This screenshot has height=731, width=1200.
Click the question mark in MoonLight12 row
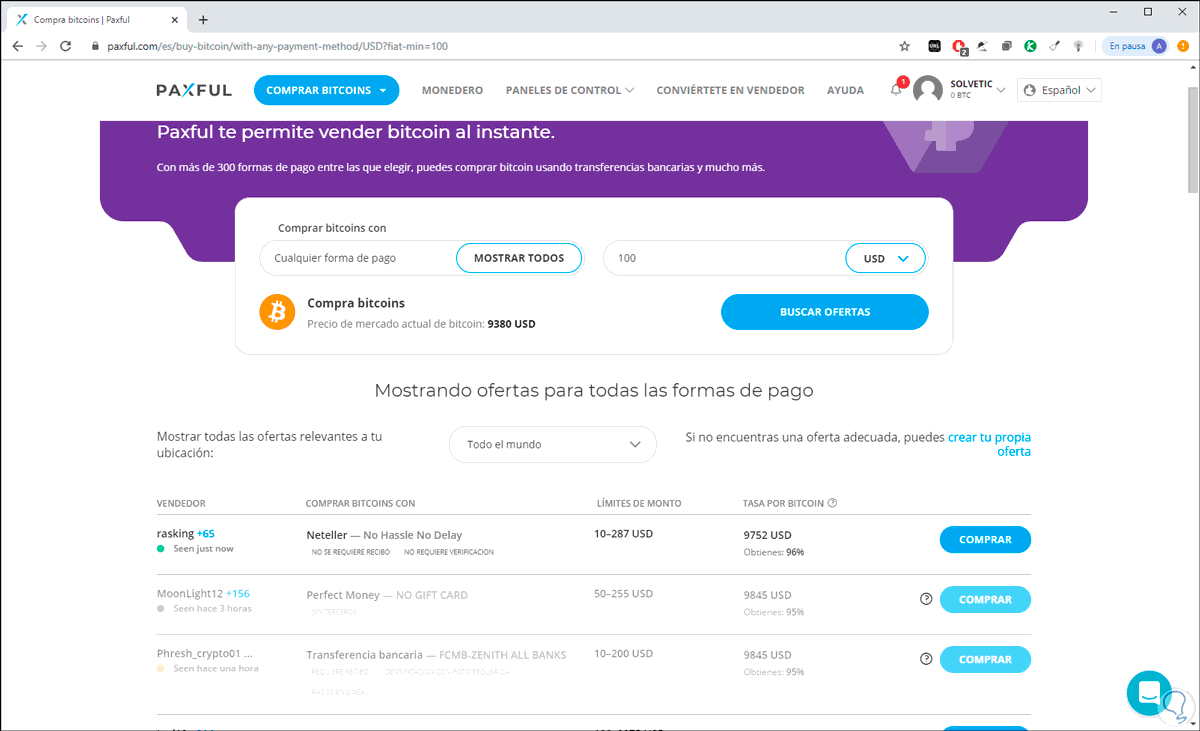tap(925, 599)
